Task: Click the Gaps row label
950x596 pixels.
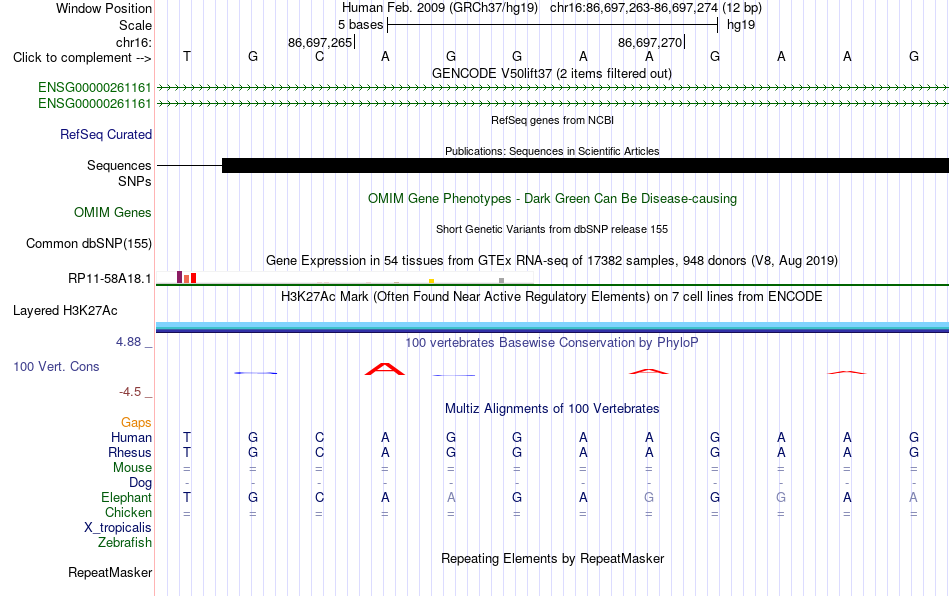Action: pos(136,422)
